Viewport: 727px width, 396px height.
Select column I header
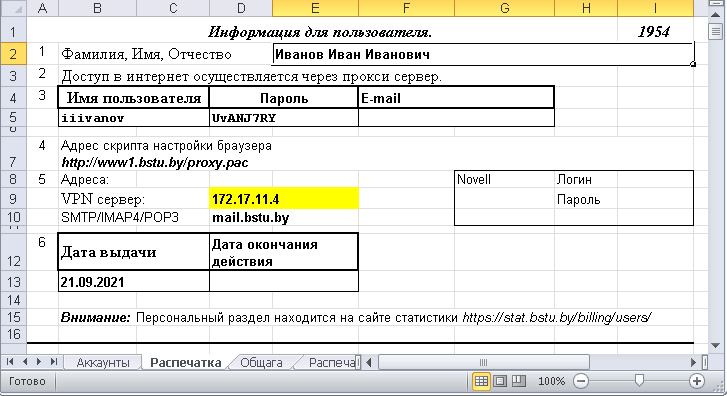click(x=656, y=8)
